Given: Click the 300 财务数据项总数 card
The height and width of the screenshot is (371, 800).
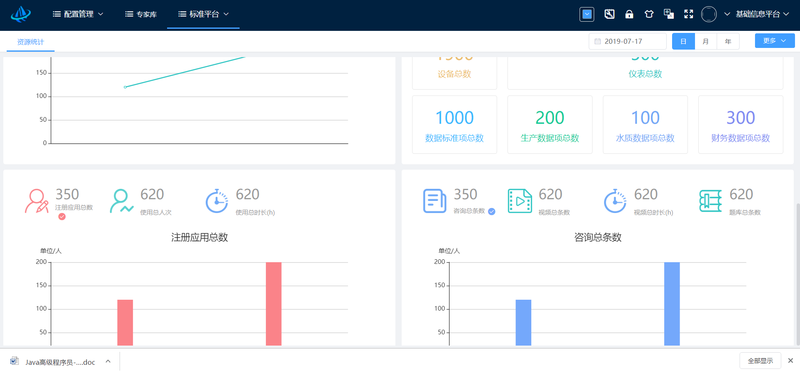Looking at the screenshot, I should 740,125.
